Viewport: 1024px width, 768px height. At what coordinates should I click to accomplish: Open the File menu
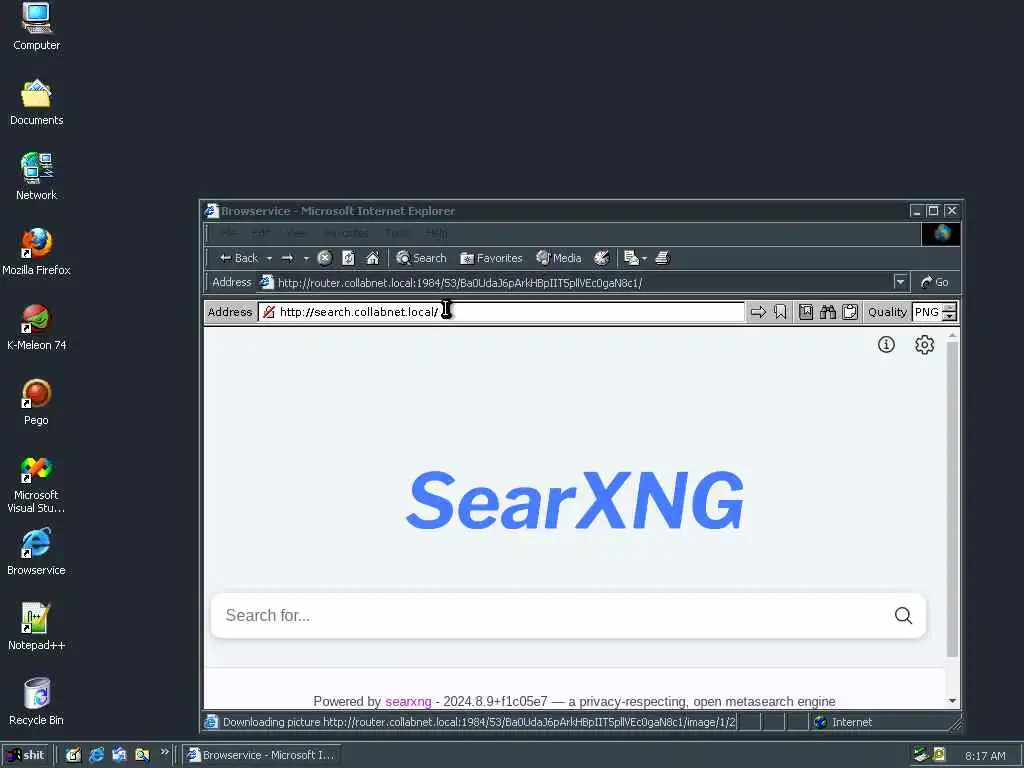coord(229,233)
